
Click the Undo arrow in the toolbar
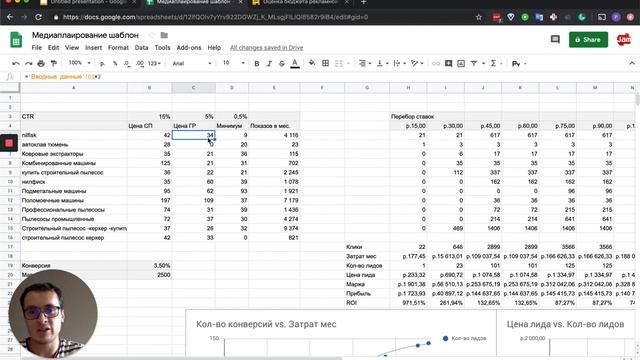click(x=16, y=64)
